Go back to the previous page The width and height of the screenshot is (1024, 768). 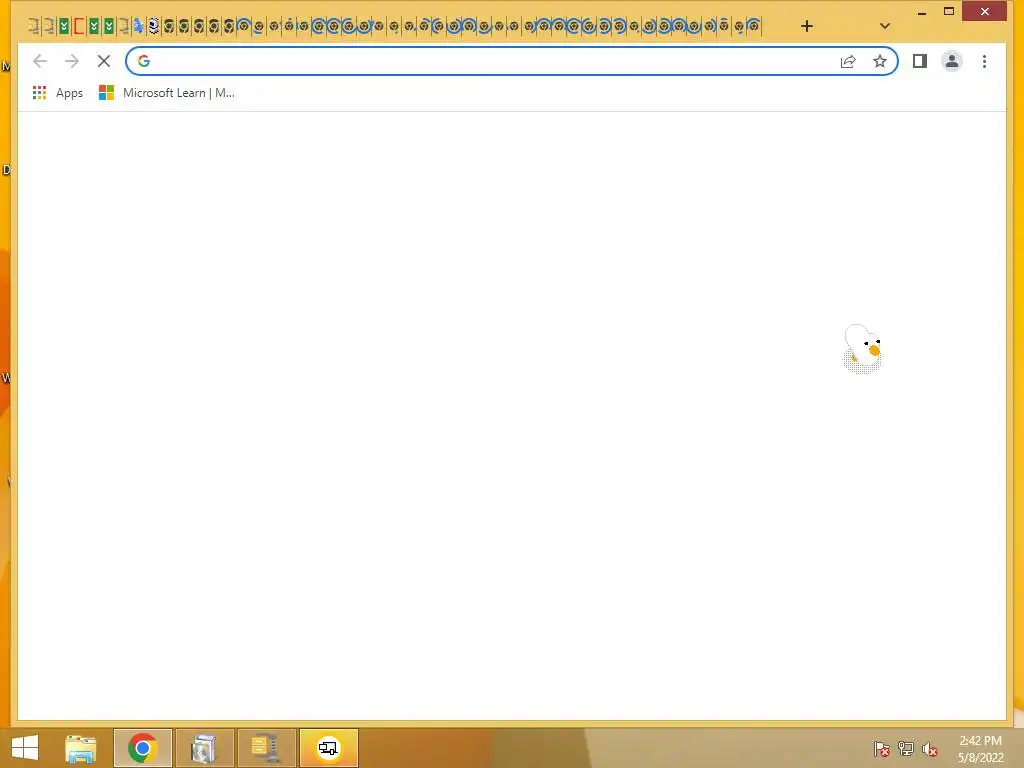pos(40,61)
